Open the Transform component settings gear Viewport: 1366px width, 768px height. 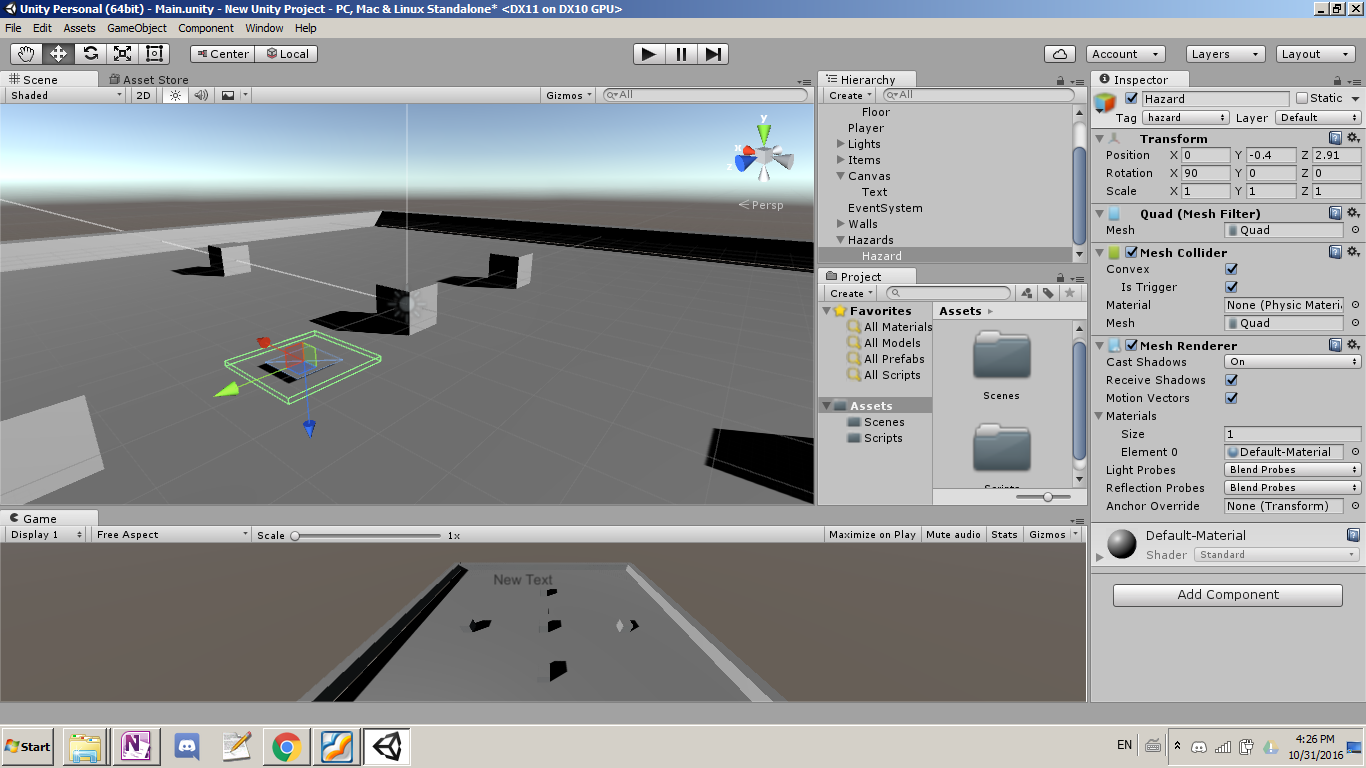click(x=1354, y=138)
